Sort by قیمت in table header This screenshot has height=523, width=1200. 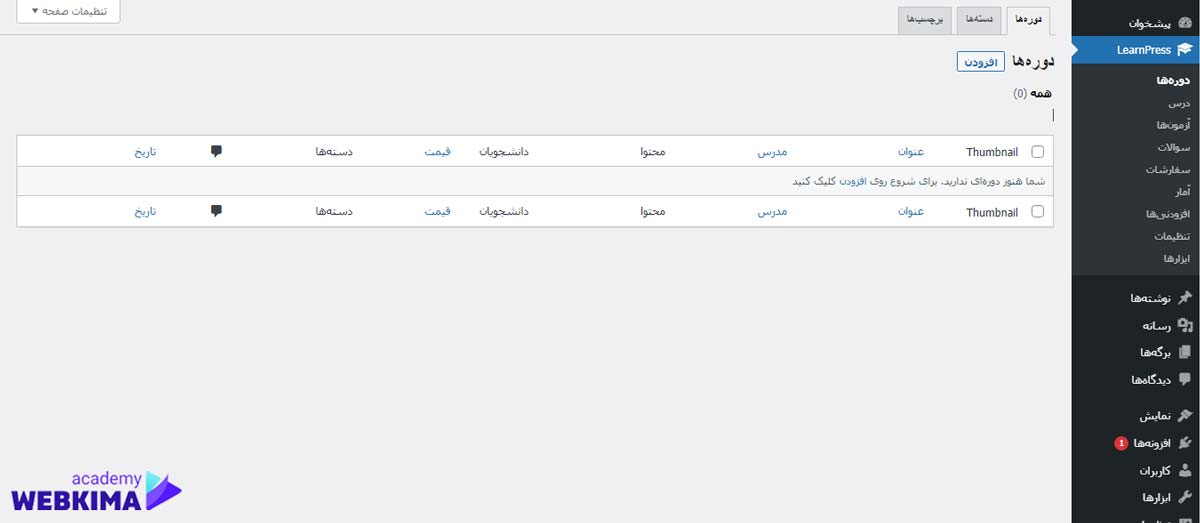click(437, 152)
